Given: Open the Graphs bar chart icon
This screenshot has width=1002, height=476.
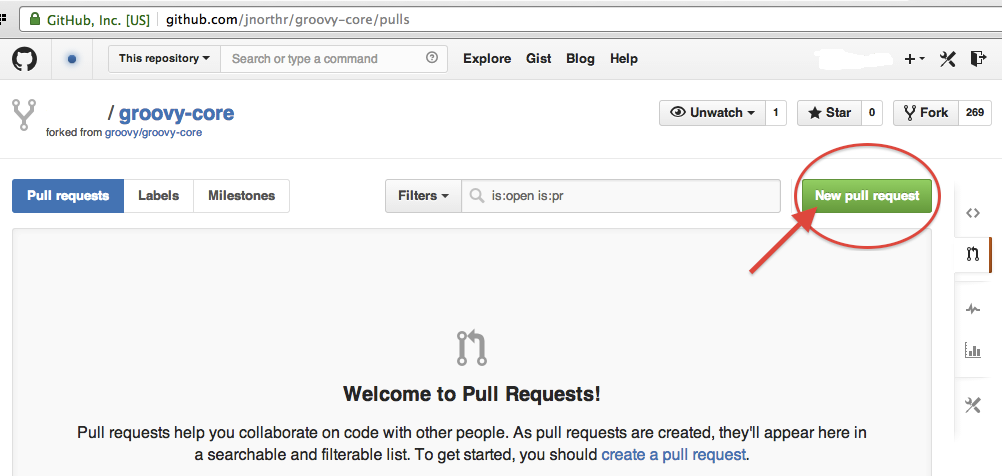Looking at the screenshot, I should coord(972,350).
